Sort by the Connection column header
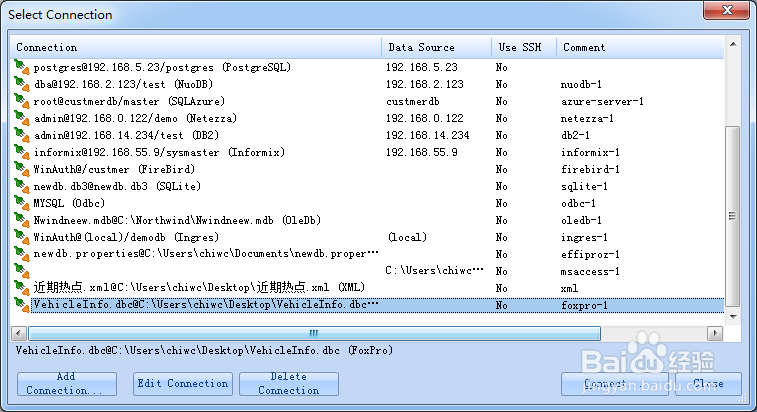The width and height of the screenshot is (757, 412). coord(196,47)
